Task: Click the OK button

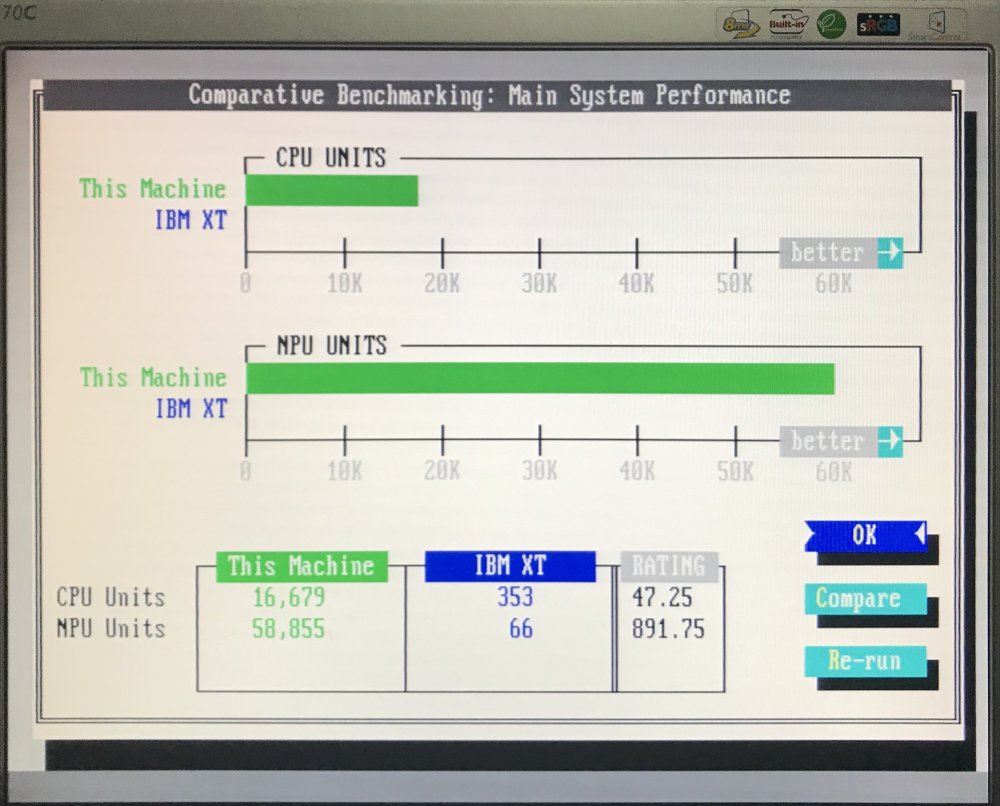Action: point(865,535)
